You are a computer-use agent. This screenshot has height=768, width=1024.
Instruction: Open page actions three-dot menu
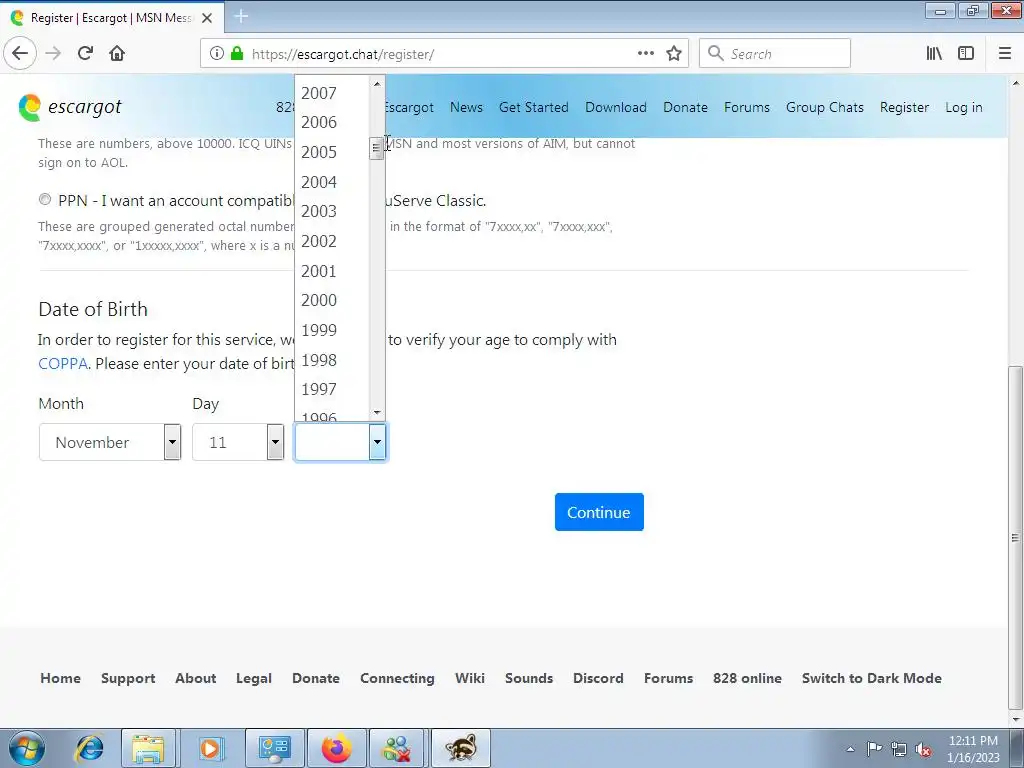[646, 54]
